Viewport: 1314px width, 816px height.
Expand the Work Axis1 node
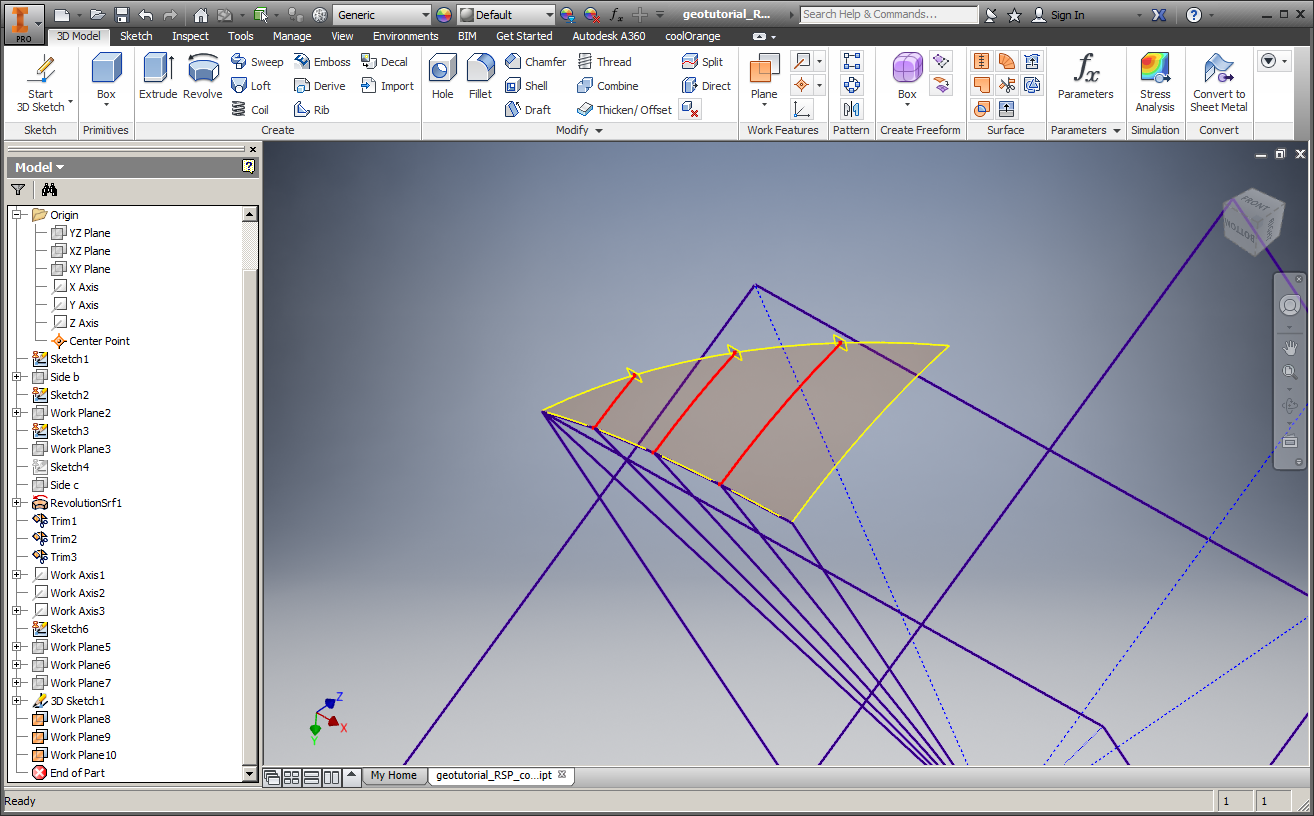pos(17,575)
